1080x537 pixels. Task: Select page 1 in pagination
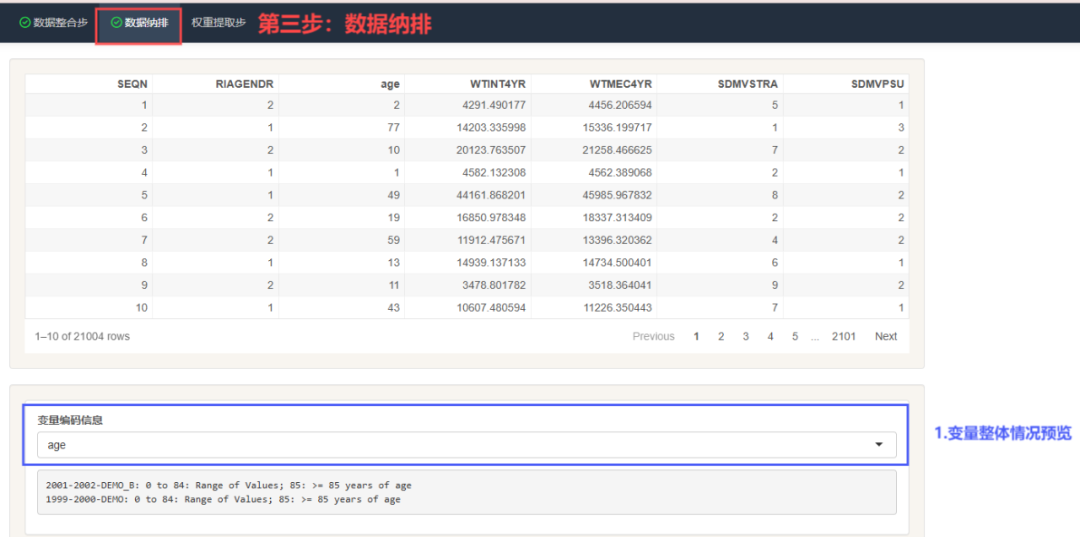pyautogui.click(x=696, y=336)
